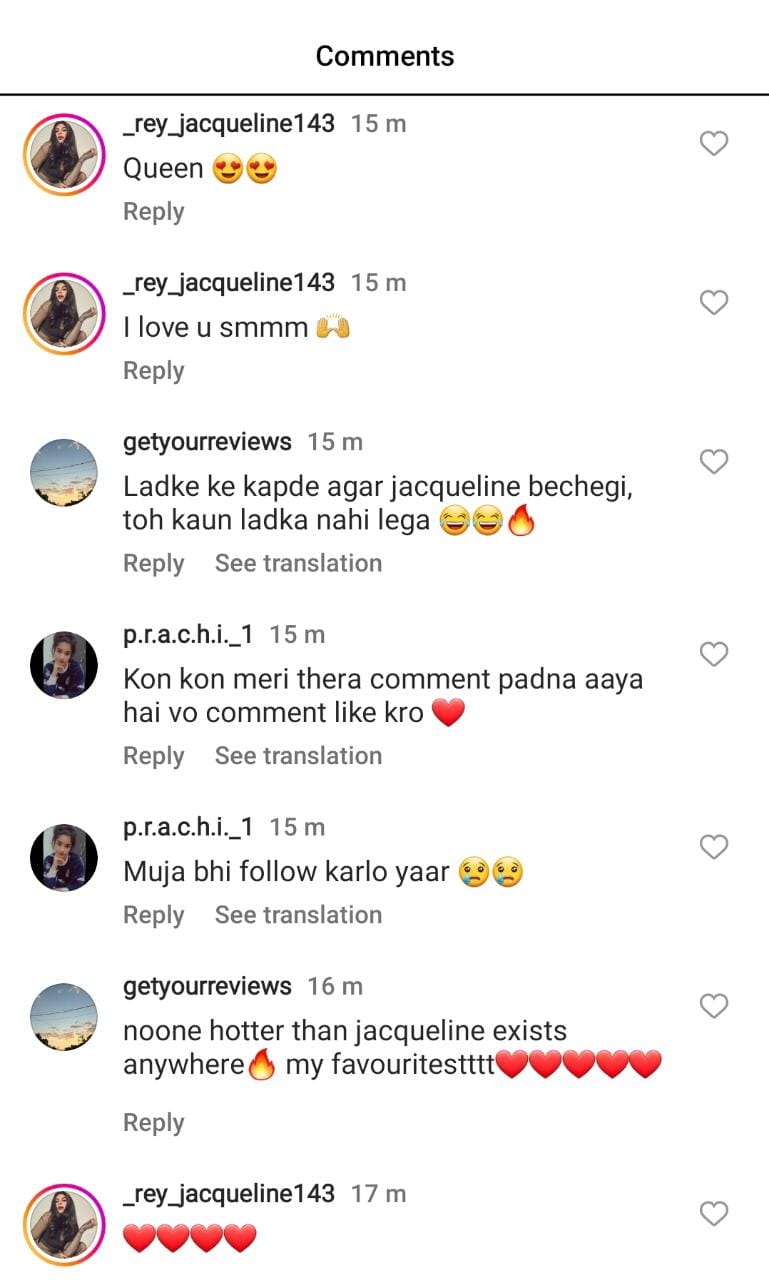Viewport: 769px width, 1280px height.
Task: See translation of "Kon kon meri thera" comment
Action: pyautogui.click(x=298, y=756)
